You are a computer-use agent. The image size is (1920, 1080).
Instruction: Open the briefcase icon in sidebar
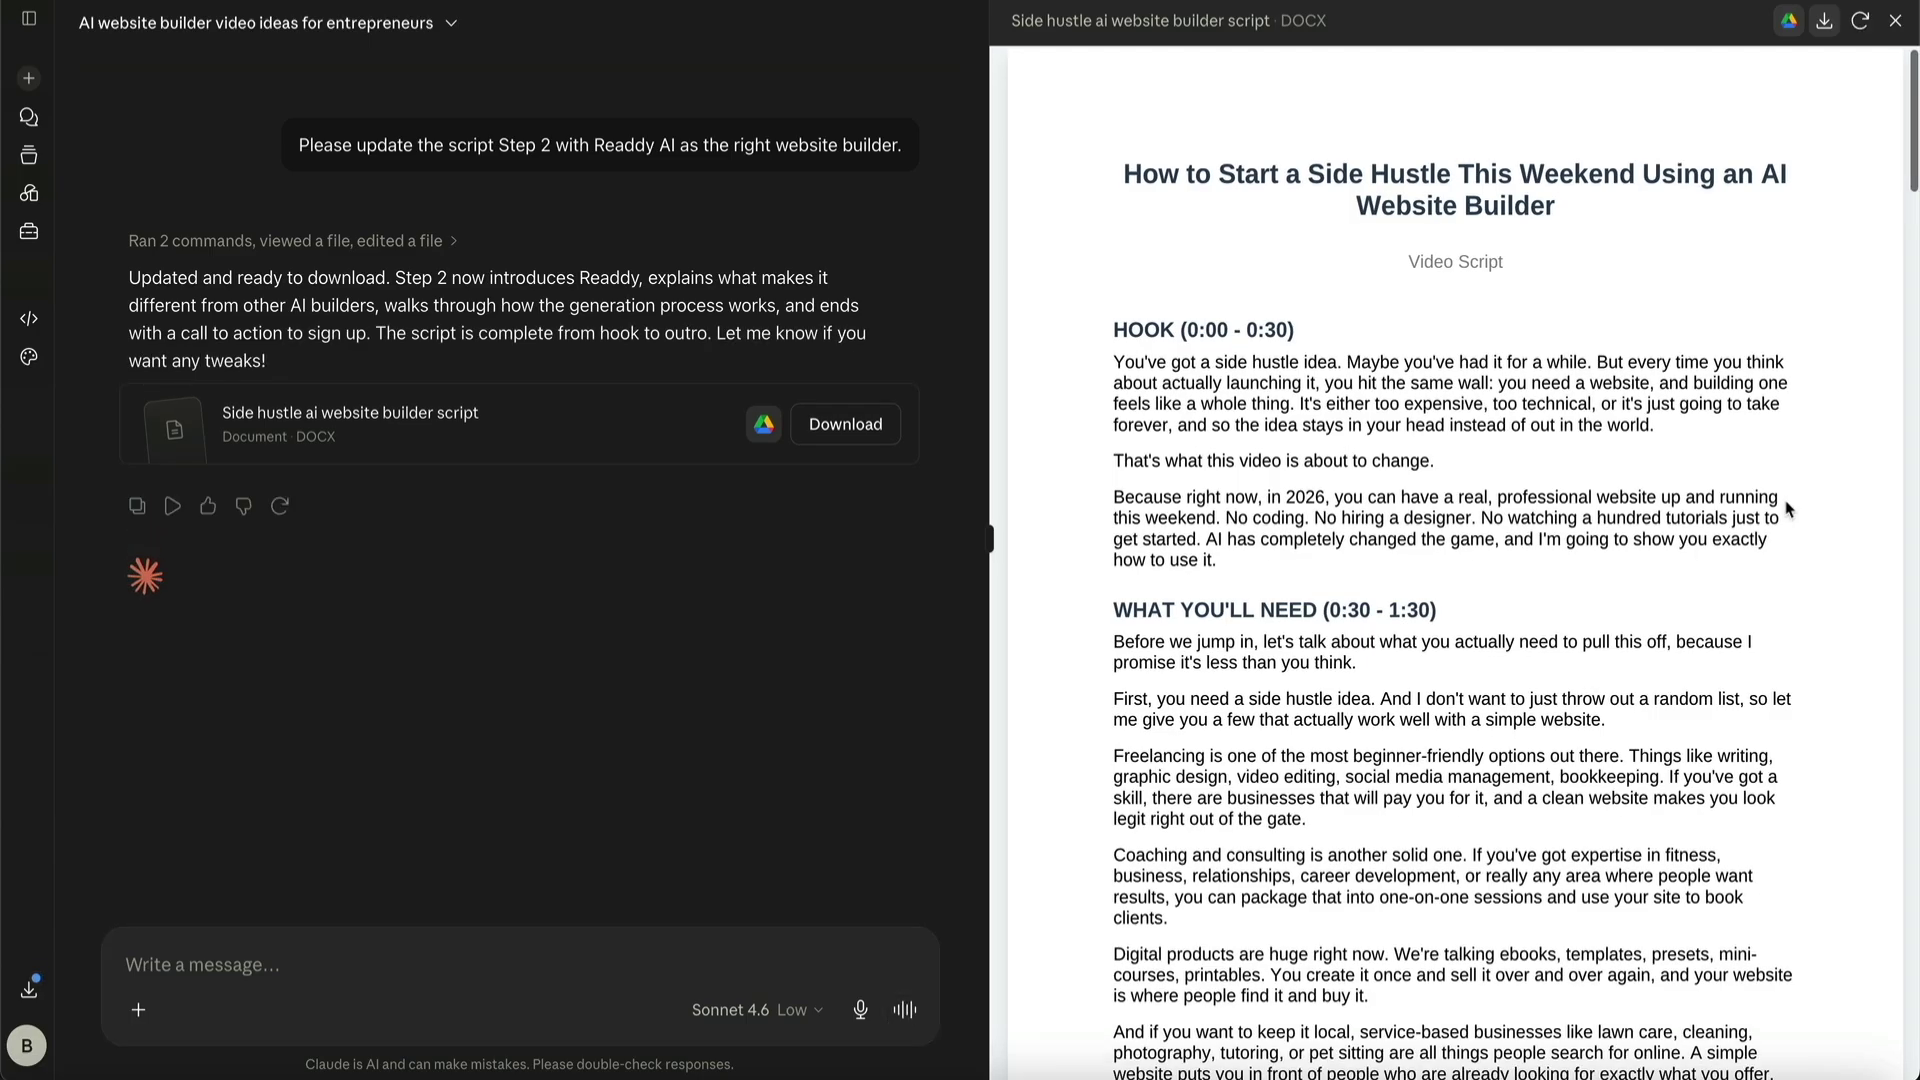tap(29, 231)
